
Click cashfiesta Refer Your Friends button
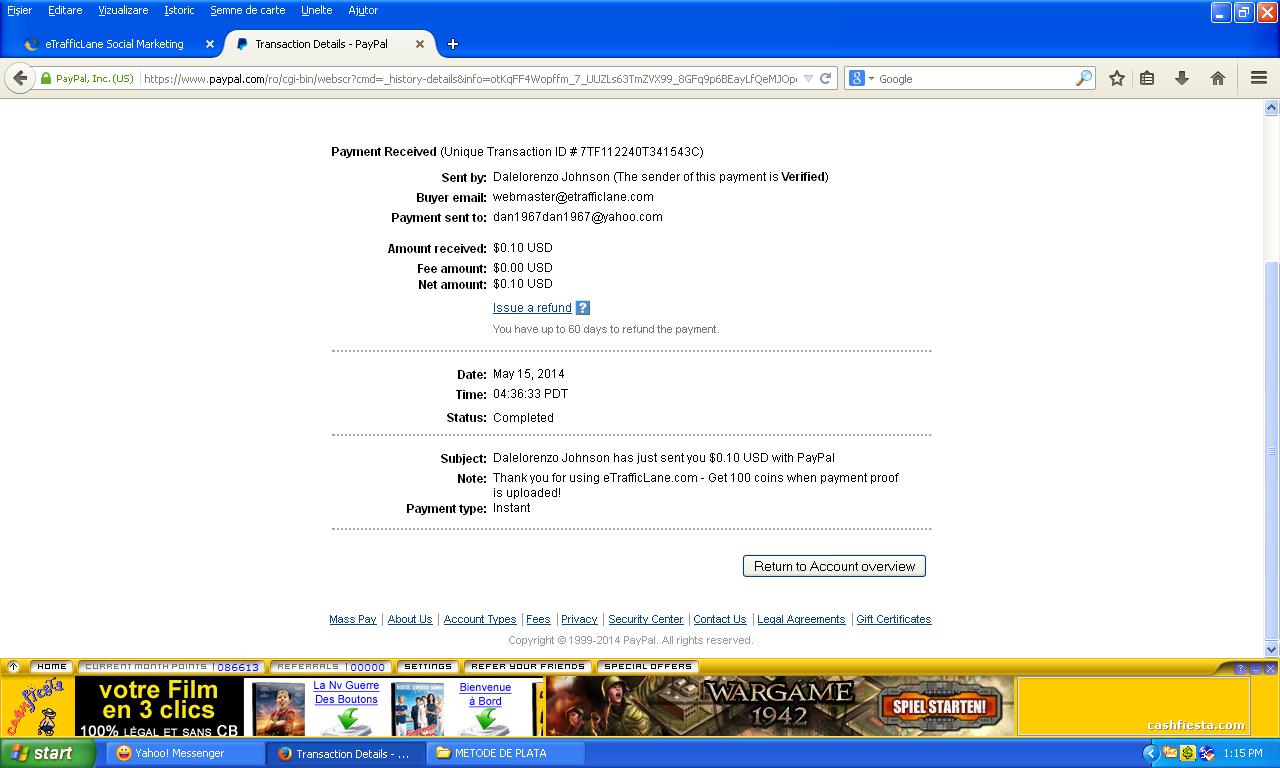(x=528, y=667)
